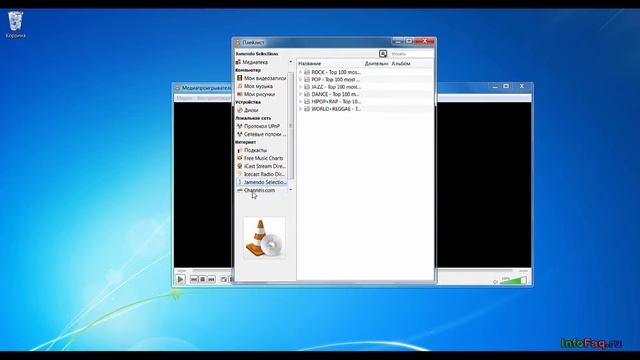Expand the WORLD+REGGAE row arrow
The width and height of the screenshot is (640, 360).
(x=300, y=109)
